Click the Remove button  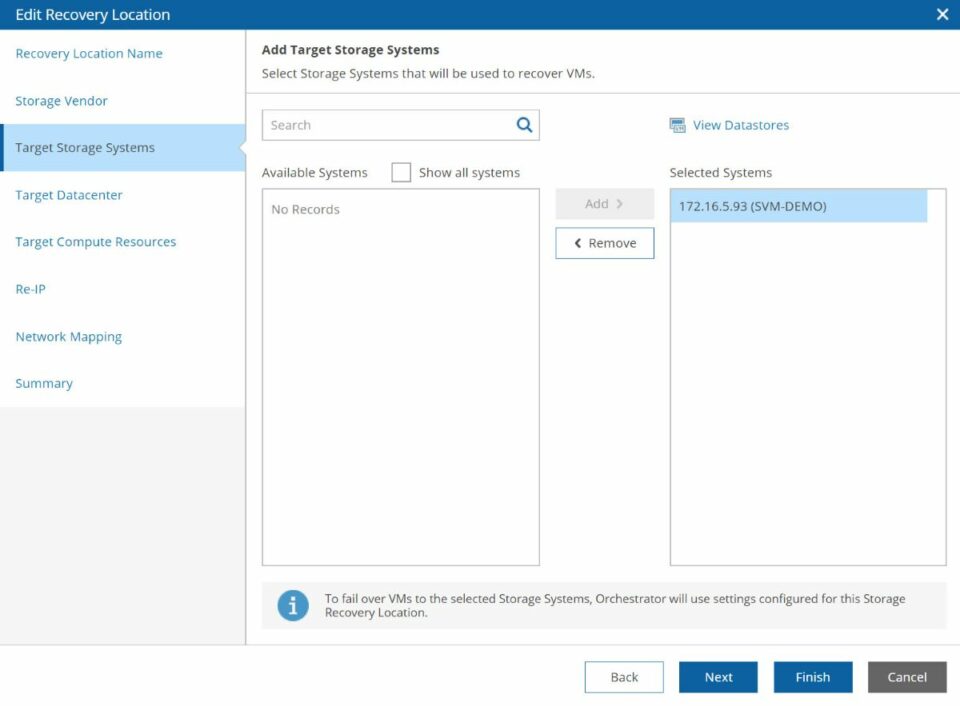[604, 243]
